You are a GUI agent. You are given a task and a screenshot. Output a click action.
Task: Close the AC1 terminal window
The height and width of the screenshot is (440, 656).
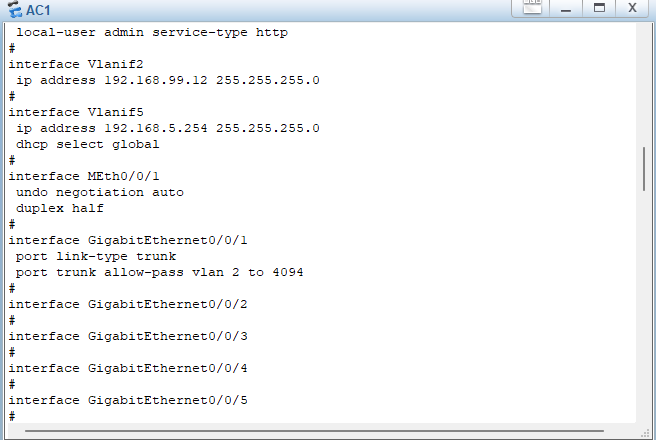pos(633,8)
